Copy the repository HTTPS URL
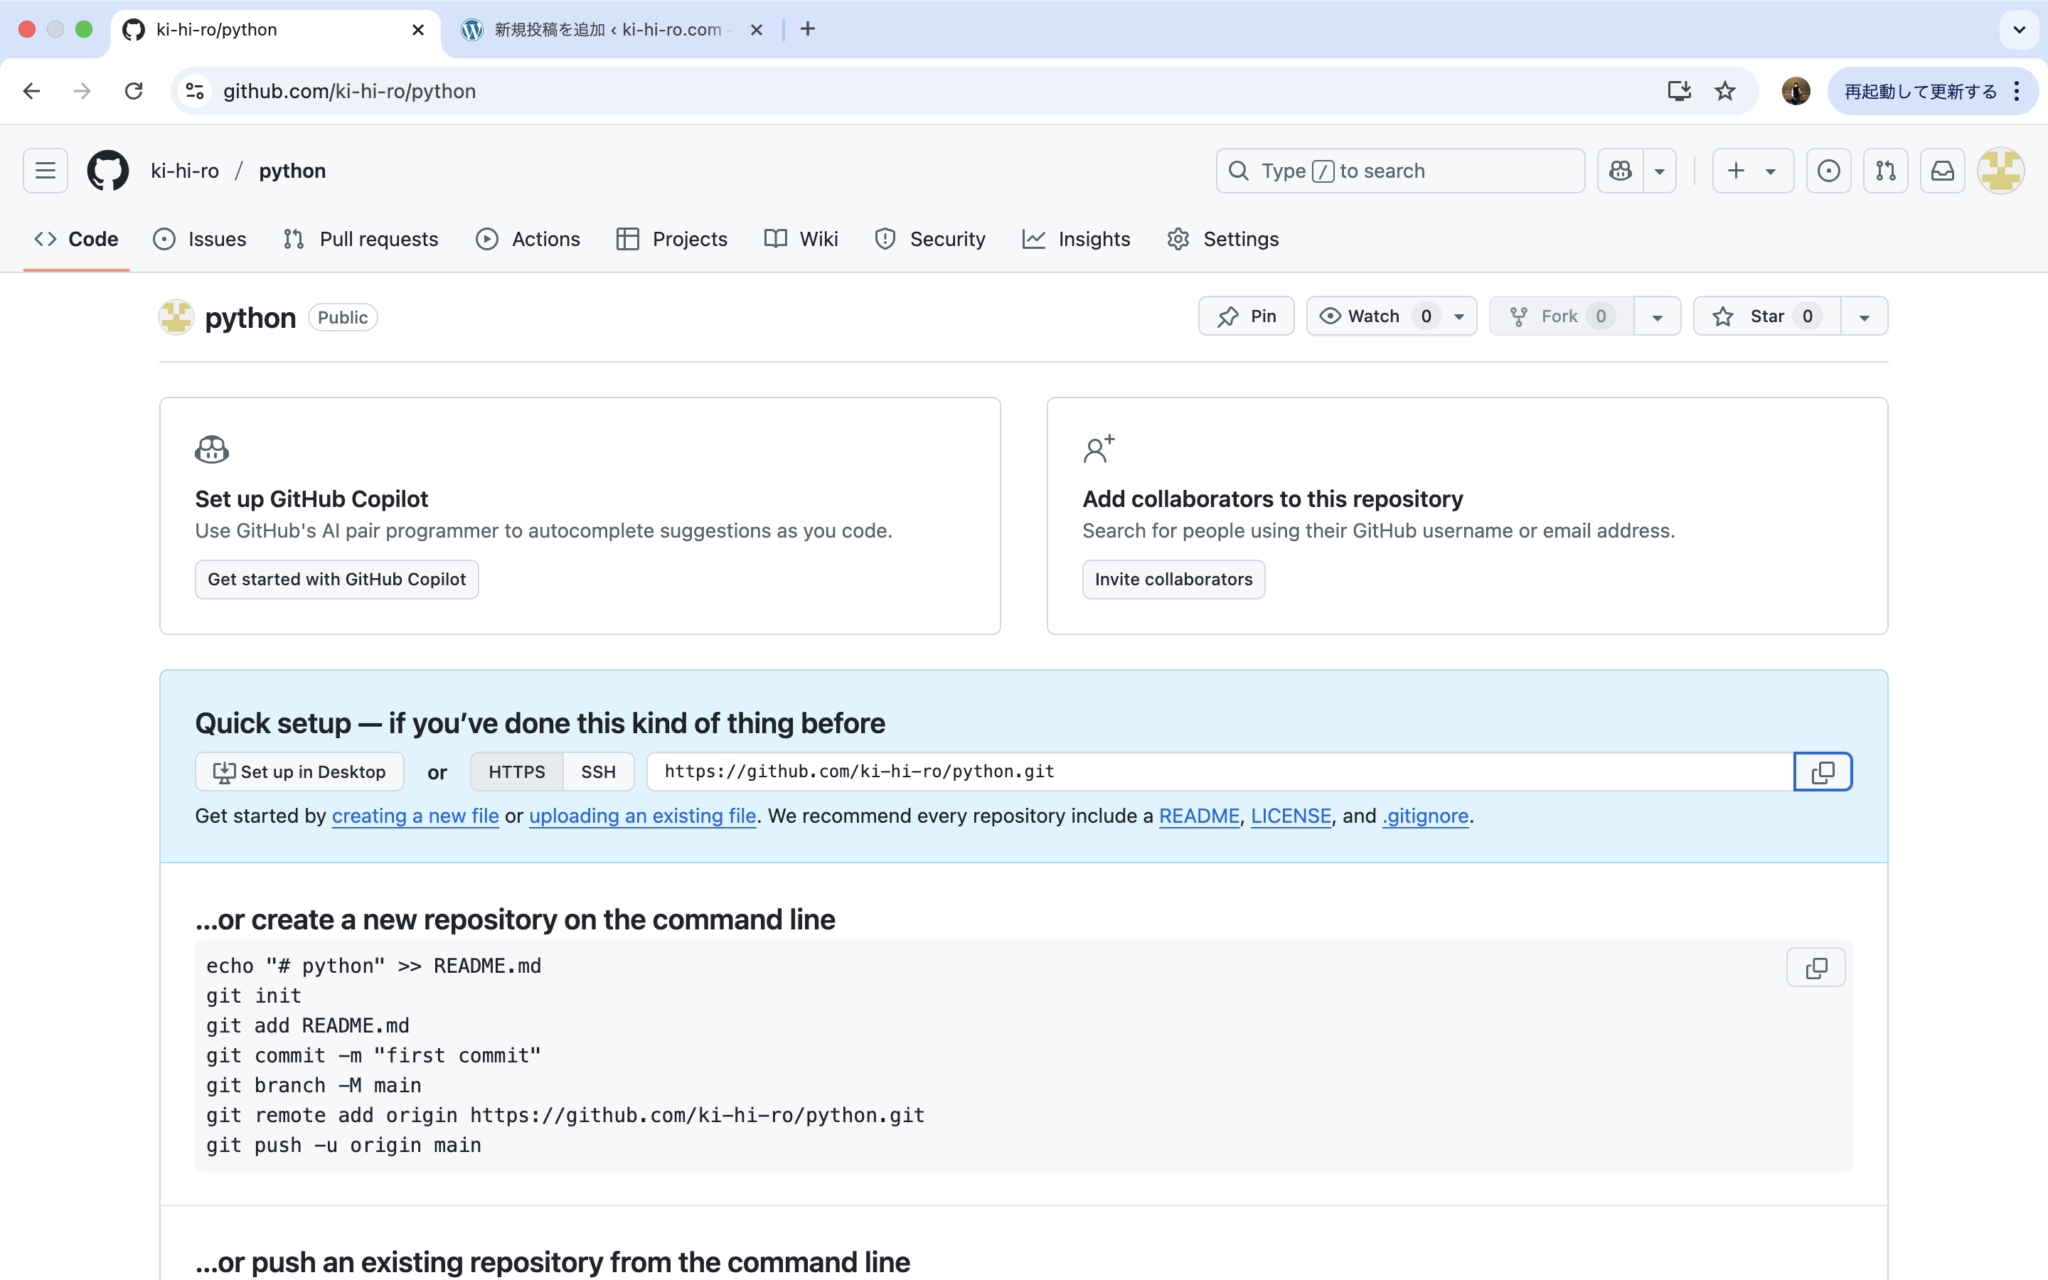The width and height of the screenshot is (2048, 1280). [1822, 771]
